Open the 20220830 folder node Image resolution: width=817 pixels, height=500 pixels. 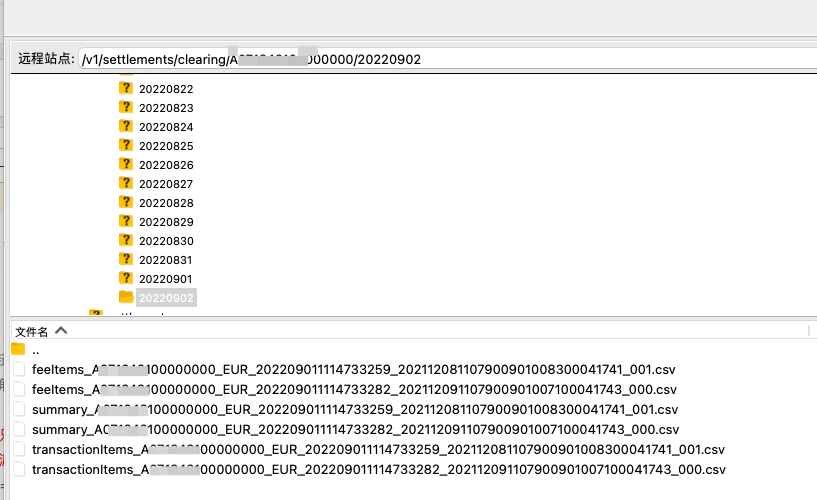(166, 241)
